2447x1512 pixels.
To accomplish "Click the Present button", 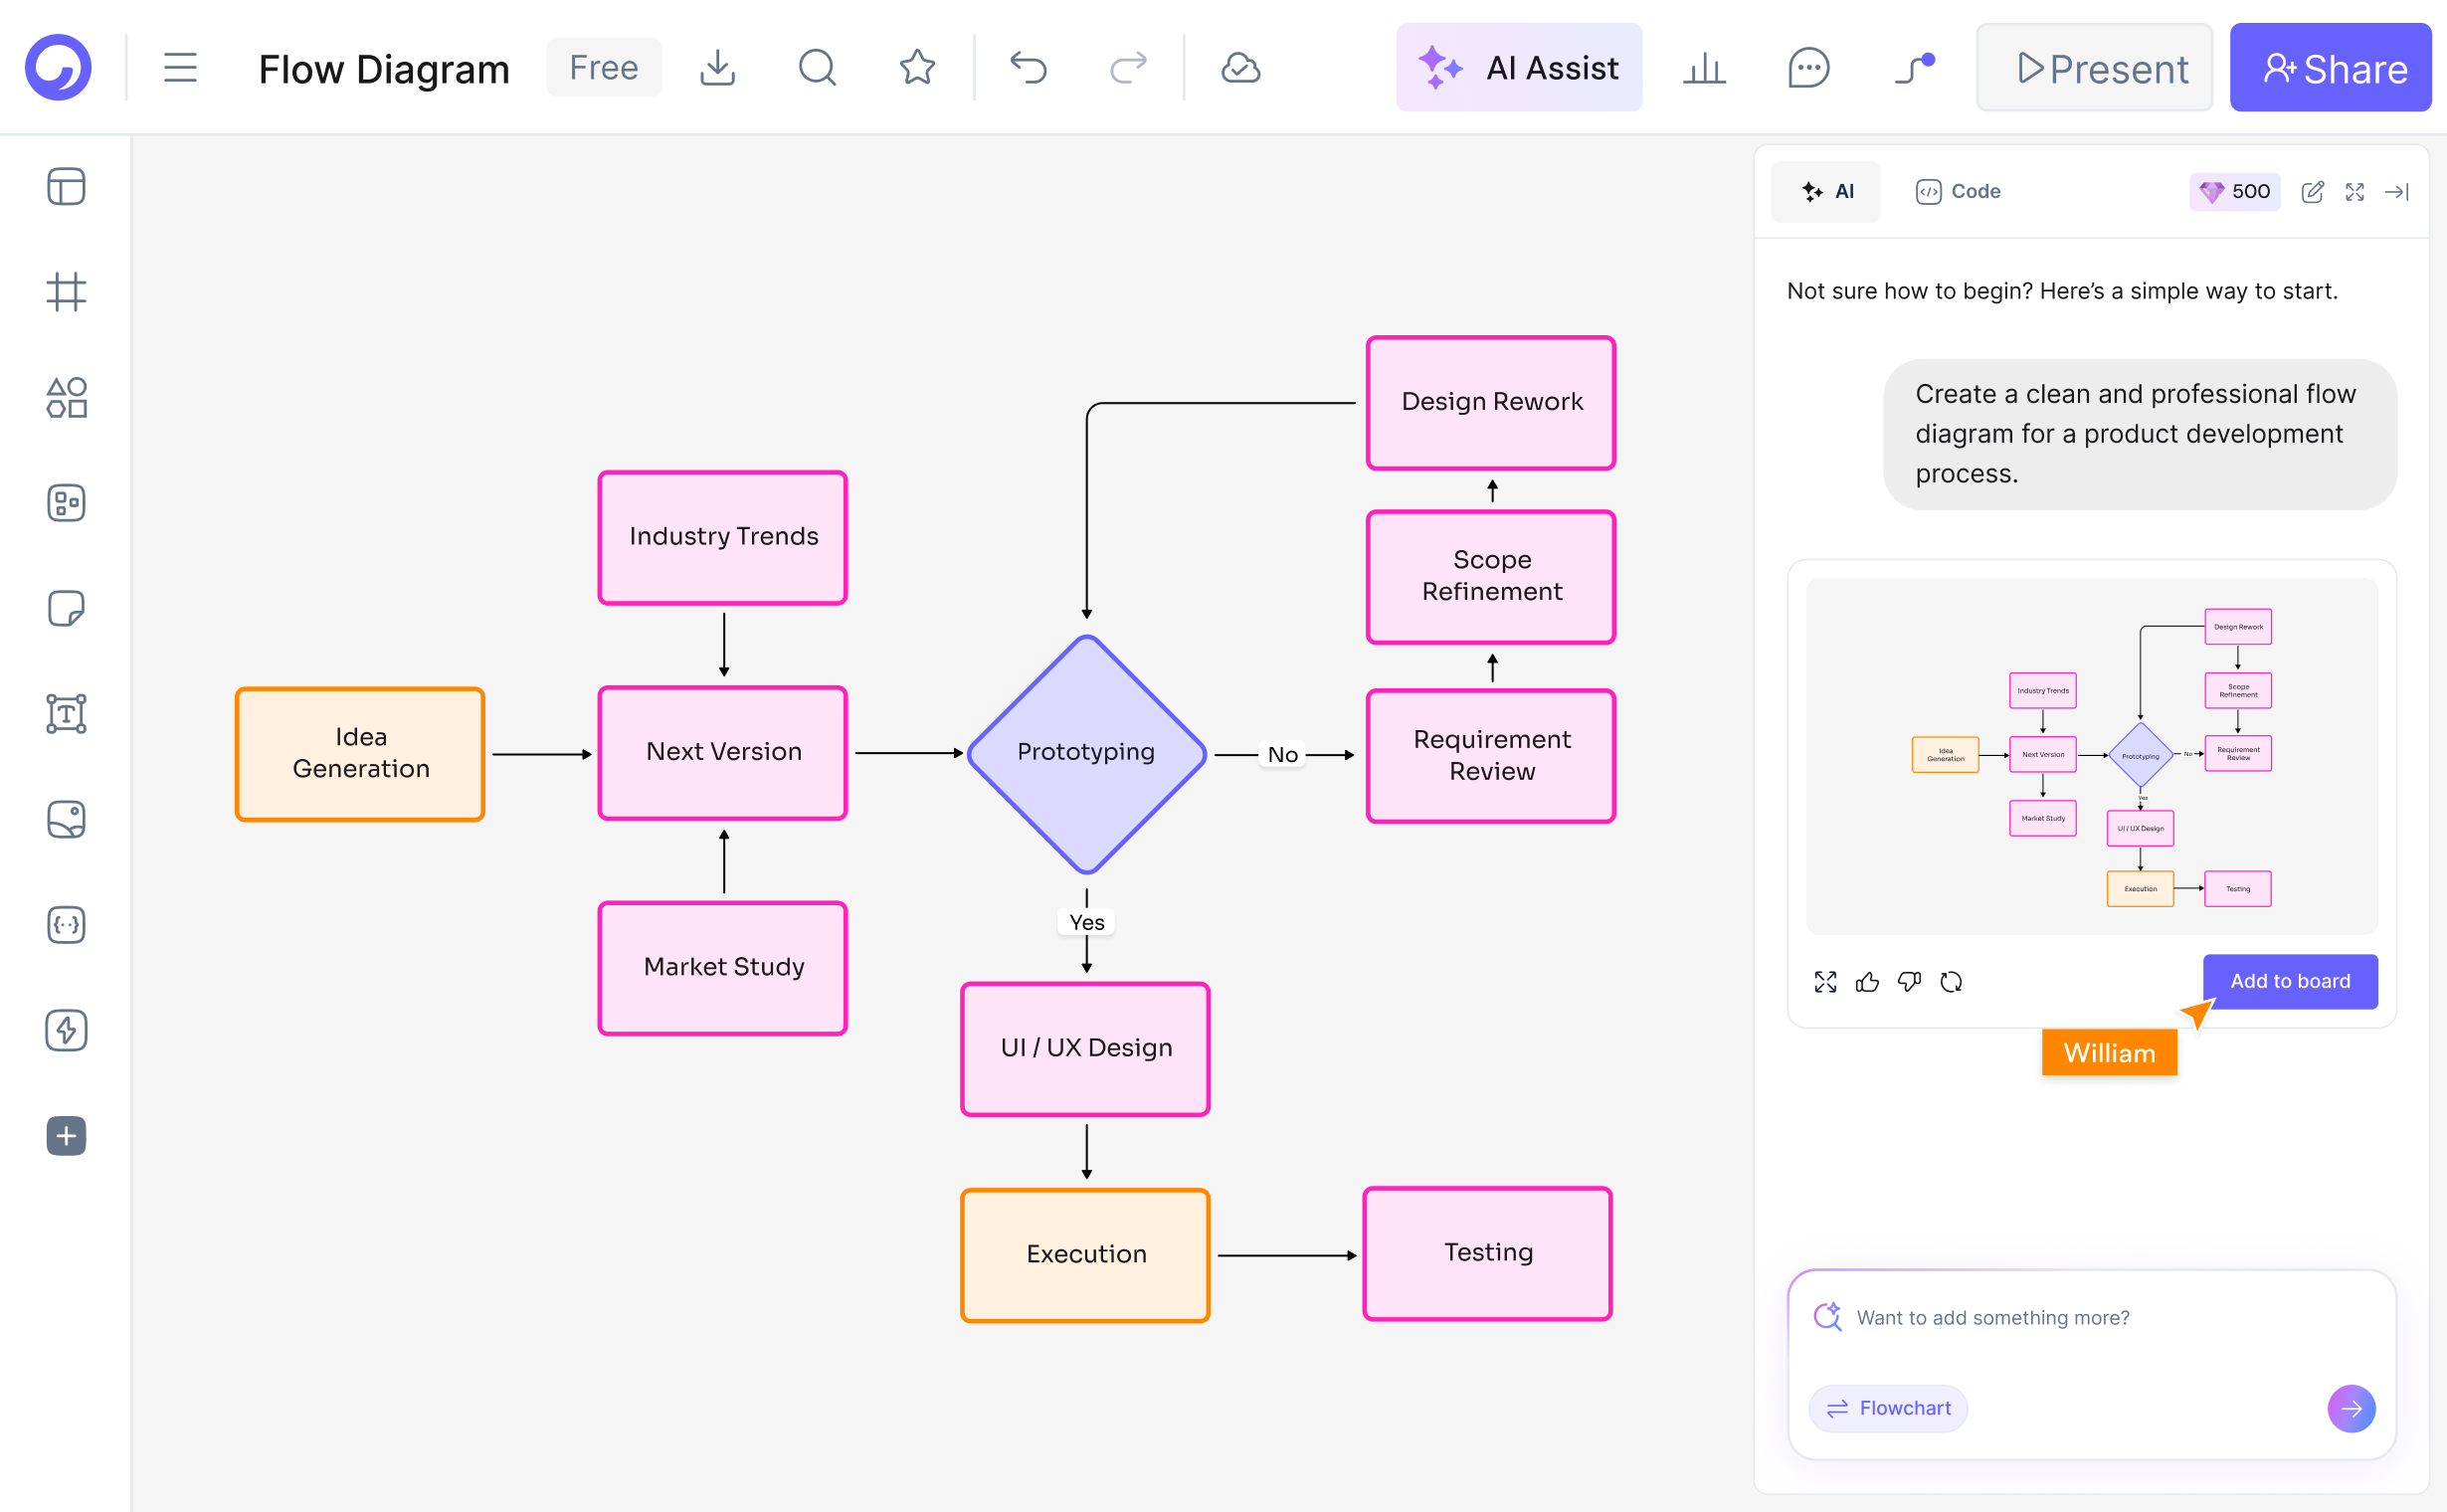I will click(x=2095, y=68).
